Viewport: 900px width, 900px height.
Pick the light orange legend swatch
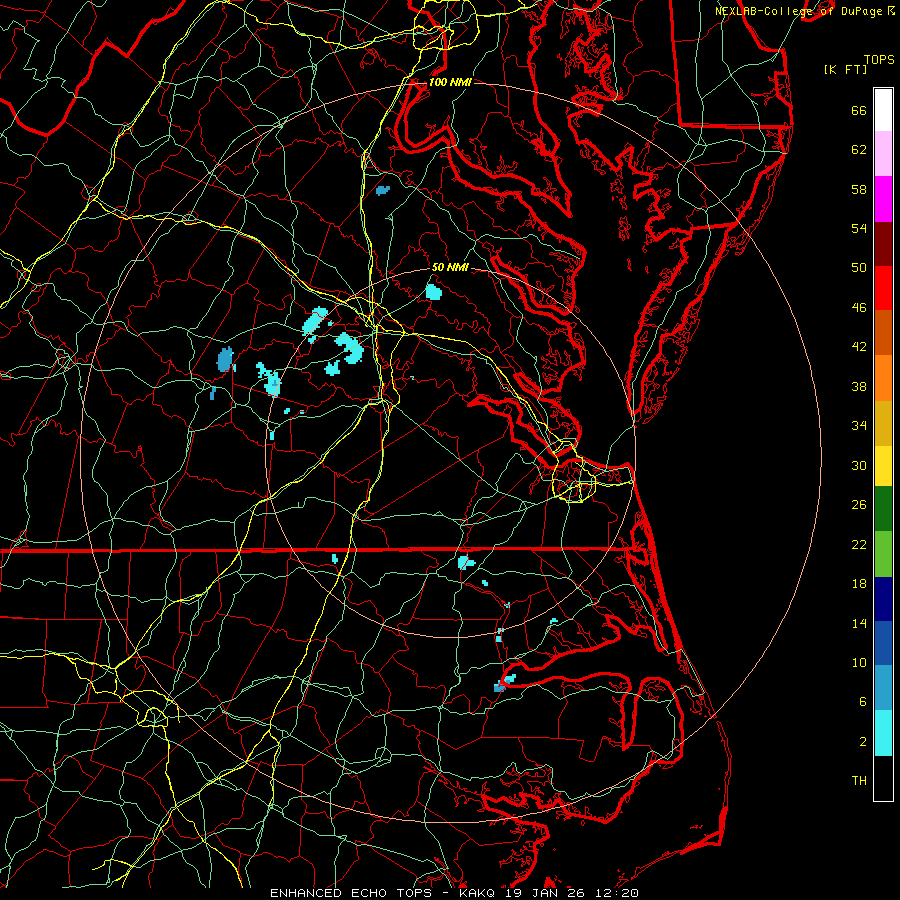[x=883, y=378]
